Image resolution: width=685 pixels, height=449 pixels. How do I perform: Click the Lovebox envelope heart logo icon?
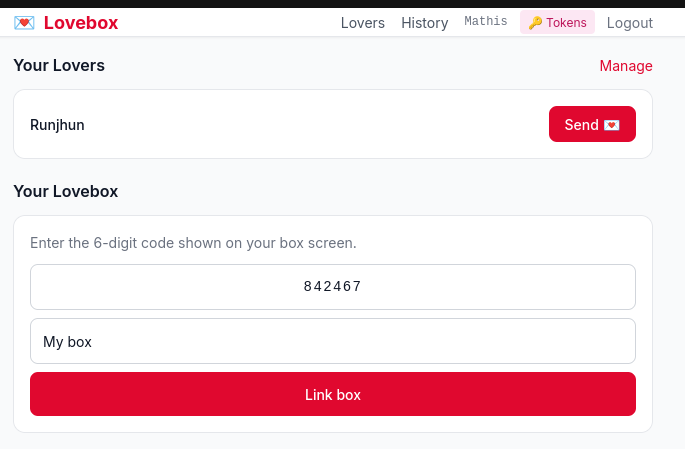click(x=24, y=23)
